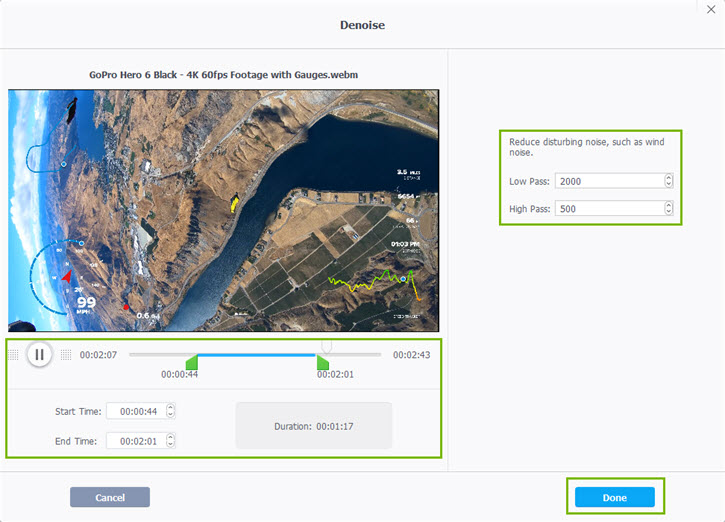Click the dotted icon left of pause

(x=14, y=354)
